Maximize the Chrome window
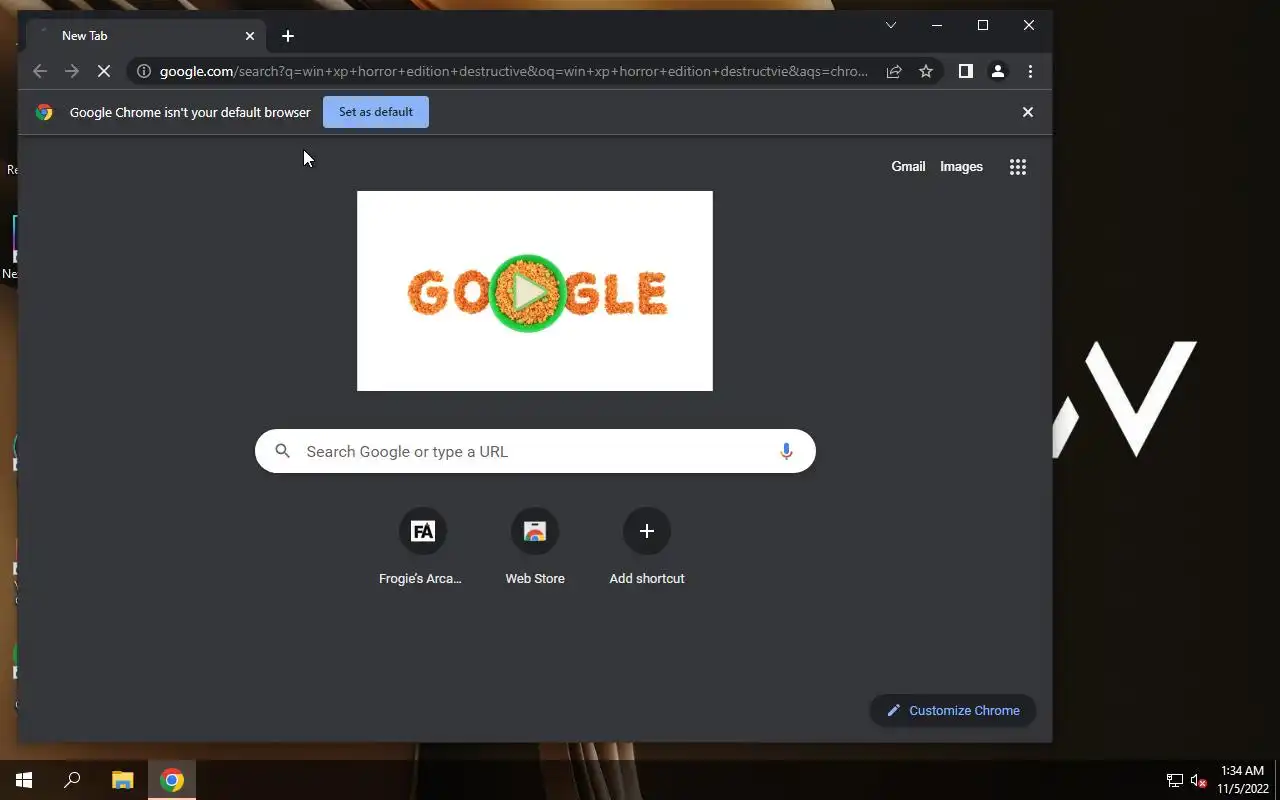The width and height of the screenshot is (1280, 800). [982, 25]
